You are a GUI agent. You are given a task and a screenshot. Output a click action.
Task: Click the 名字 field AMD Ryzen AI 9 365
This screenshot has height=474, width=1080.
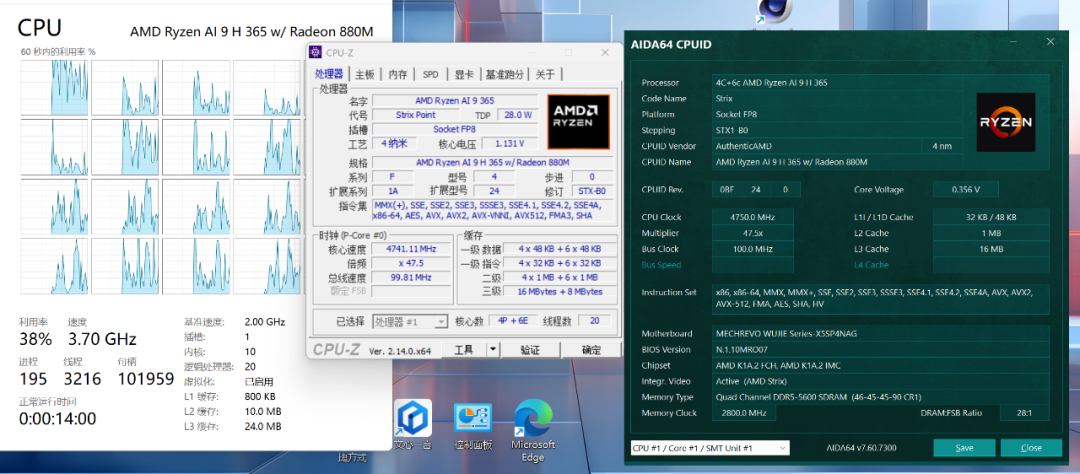pyautogui.click(x=455, y=101)
